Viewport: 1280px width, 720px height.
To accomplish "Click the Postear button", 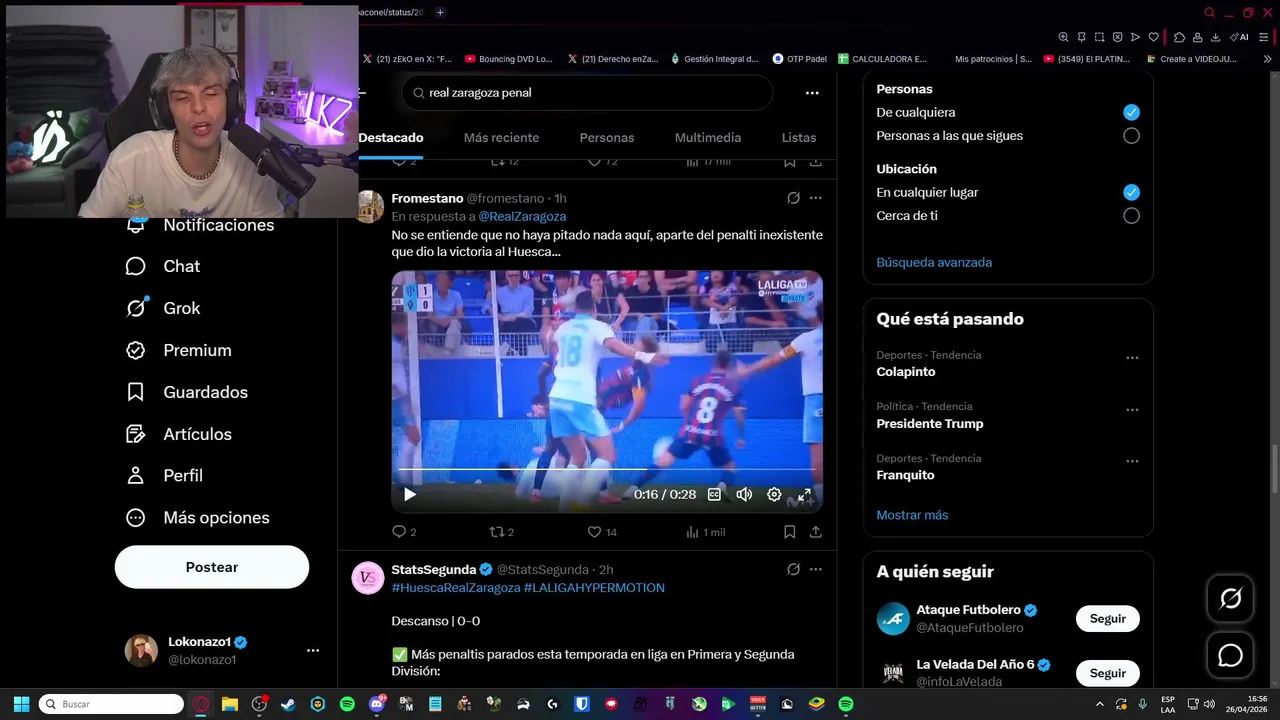I will pyautogui.click(x=212, y=567).
